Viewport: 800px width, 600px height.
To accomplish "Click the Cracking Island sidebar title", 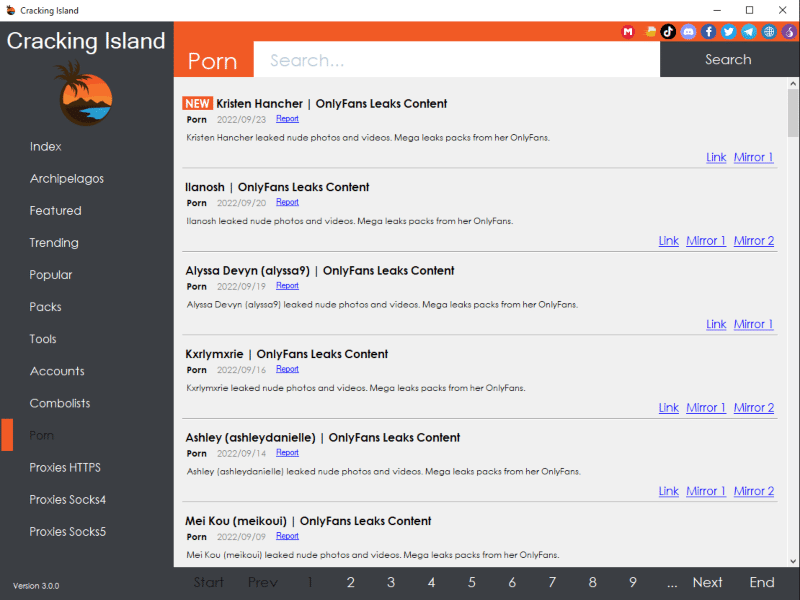I will point(86,41).
